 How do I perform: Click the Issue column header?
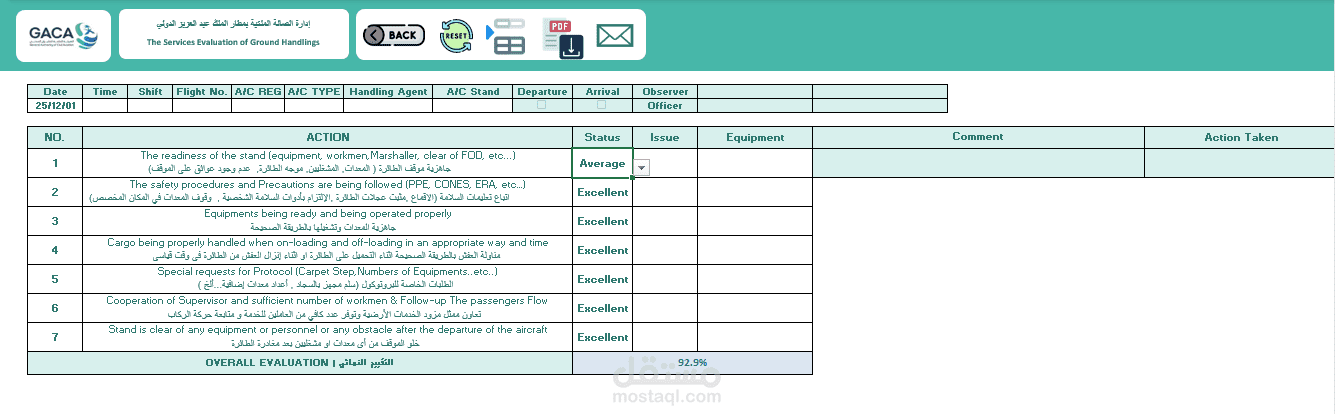(665, 137)
